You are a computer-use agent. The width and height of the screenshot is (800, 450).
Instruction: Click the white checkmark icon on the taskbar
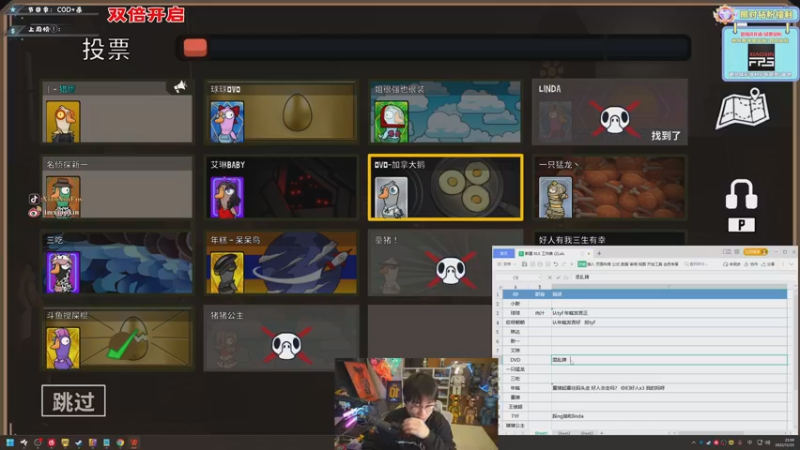(x=79, y=442)
